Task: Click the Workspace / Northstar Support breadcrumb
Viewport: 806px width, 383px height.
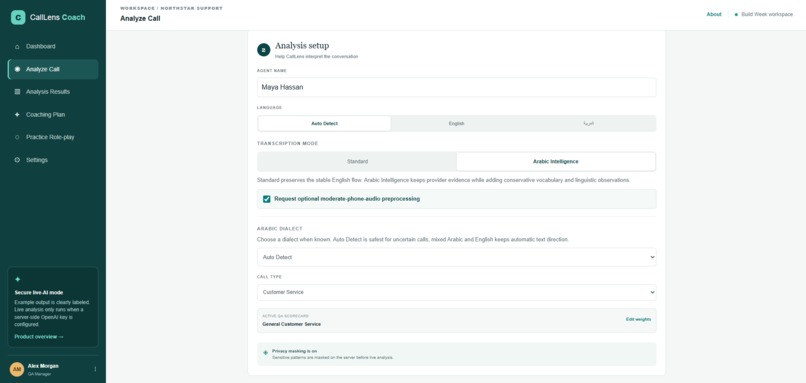Action: 171,8
